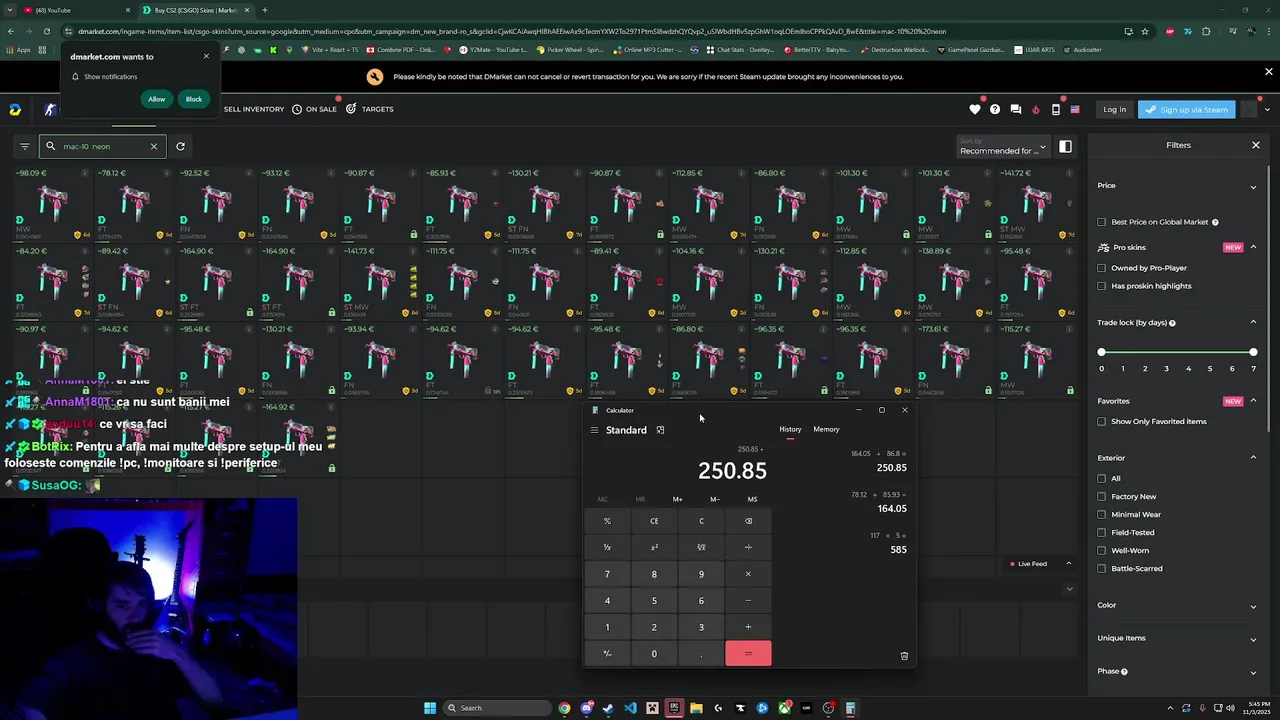Expand the Phase filter section

click(x=1253, y=672)
